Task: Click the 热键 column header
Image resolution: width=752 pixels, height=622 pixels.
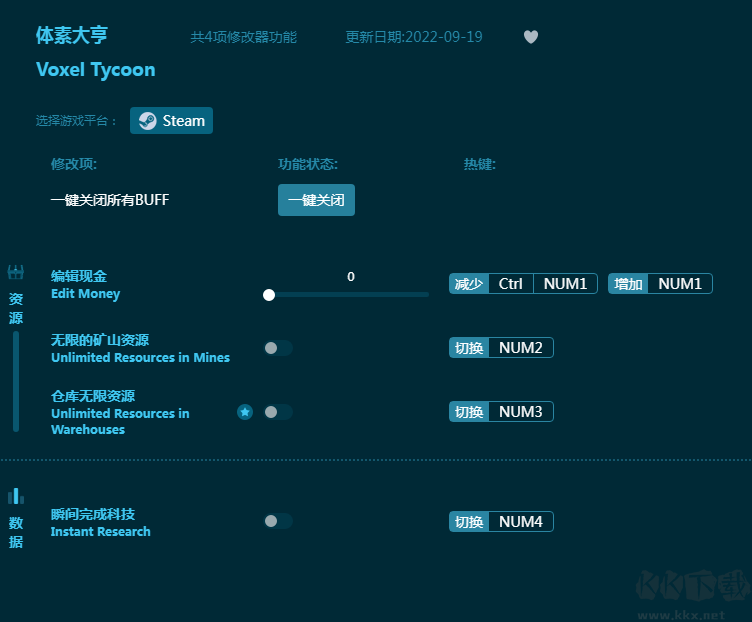Action: [x=480, y=164]
